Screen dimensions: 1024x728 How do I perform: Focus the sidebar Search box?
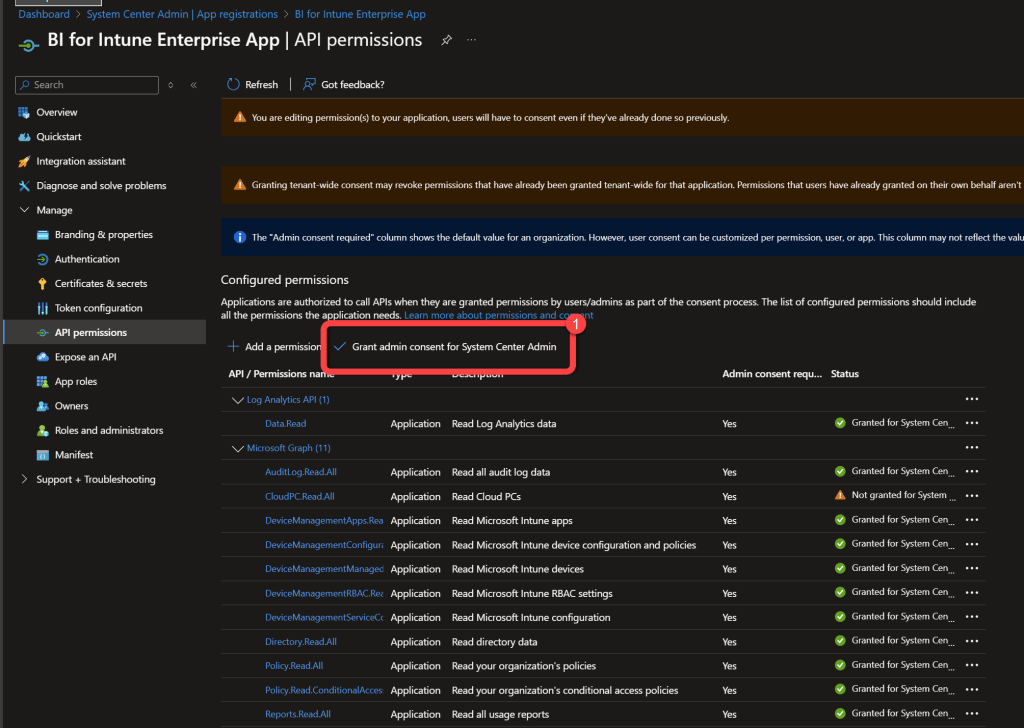click(x=87, y=85)
